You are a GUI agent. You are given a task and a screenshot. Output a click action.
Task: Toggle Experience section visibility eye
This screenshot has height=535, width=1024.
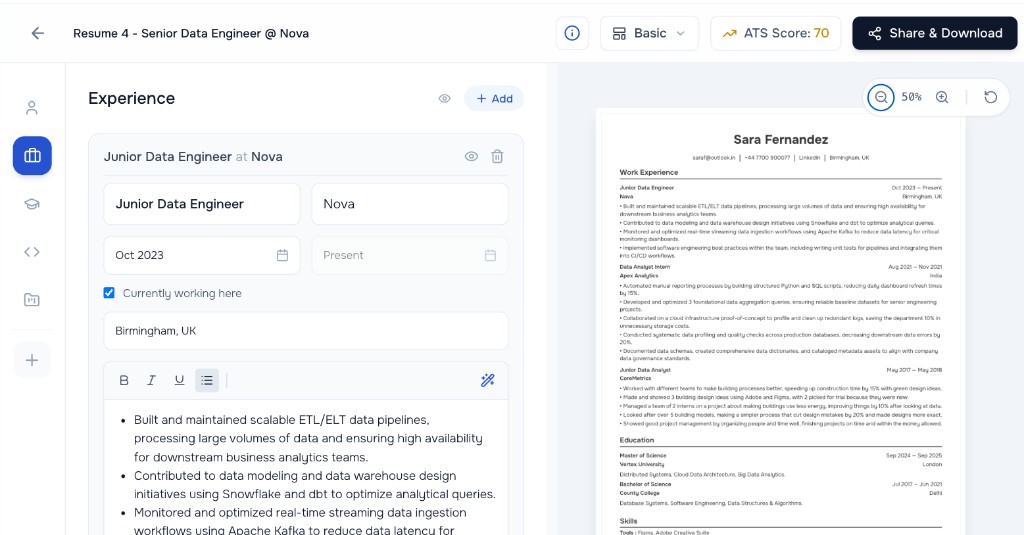point(445,99)
